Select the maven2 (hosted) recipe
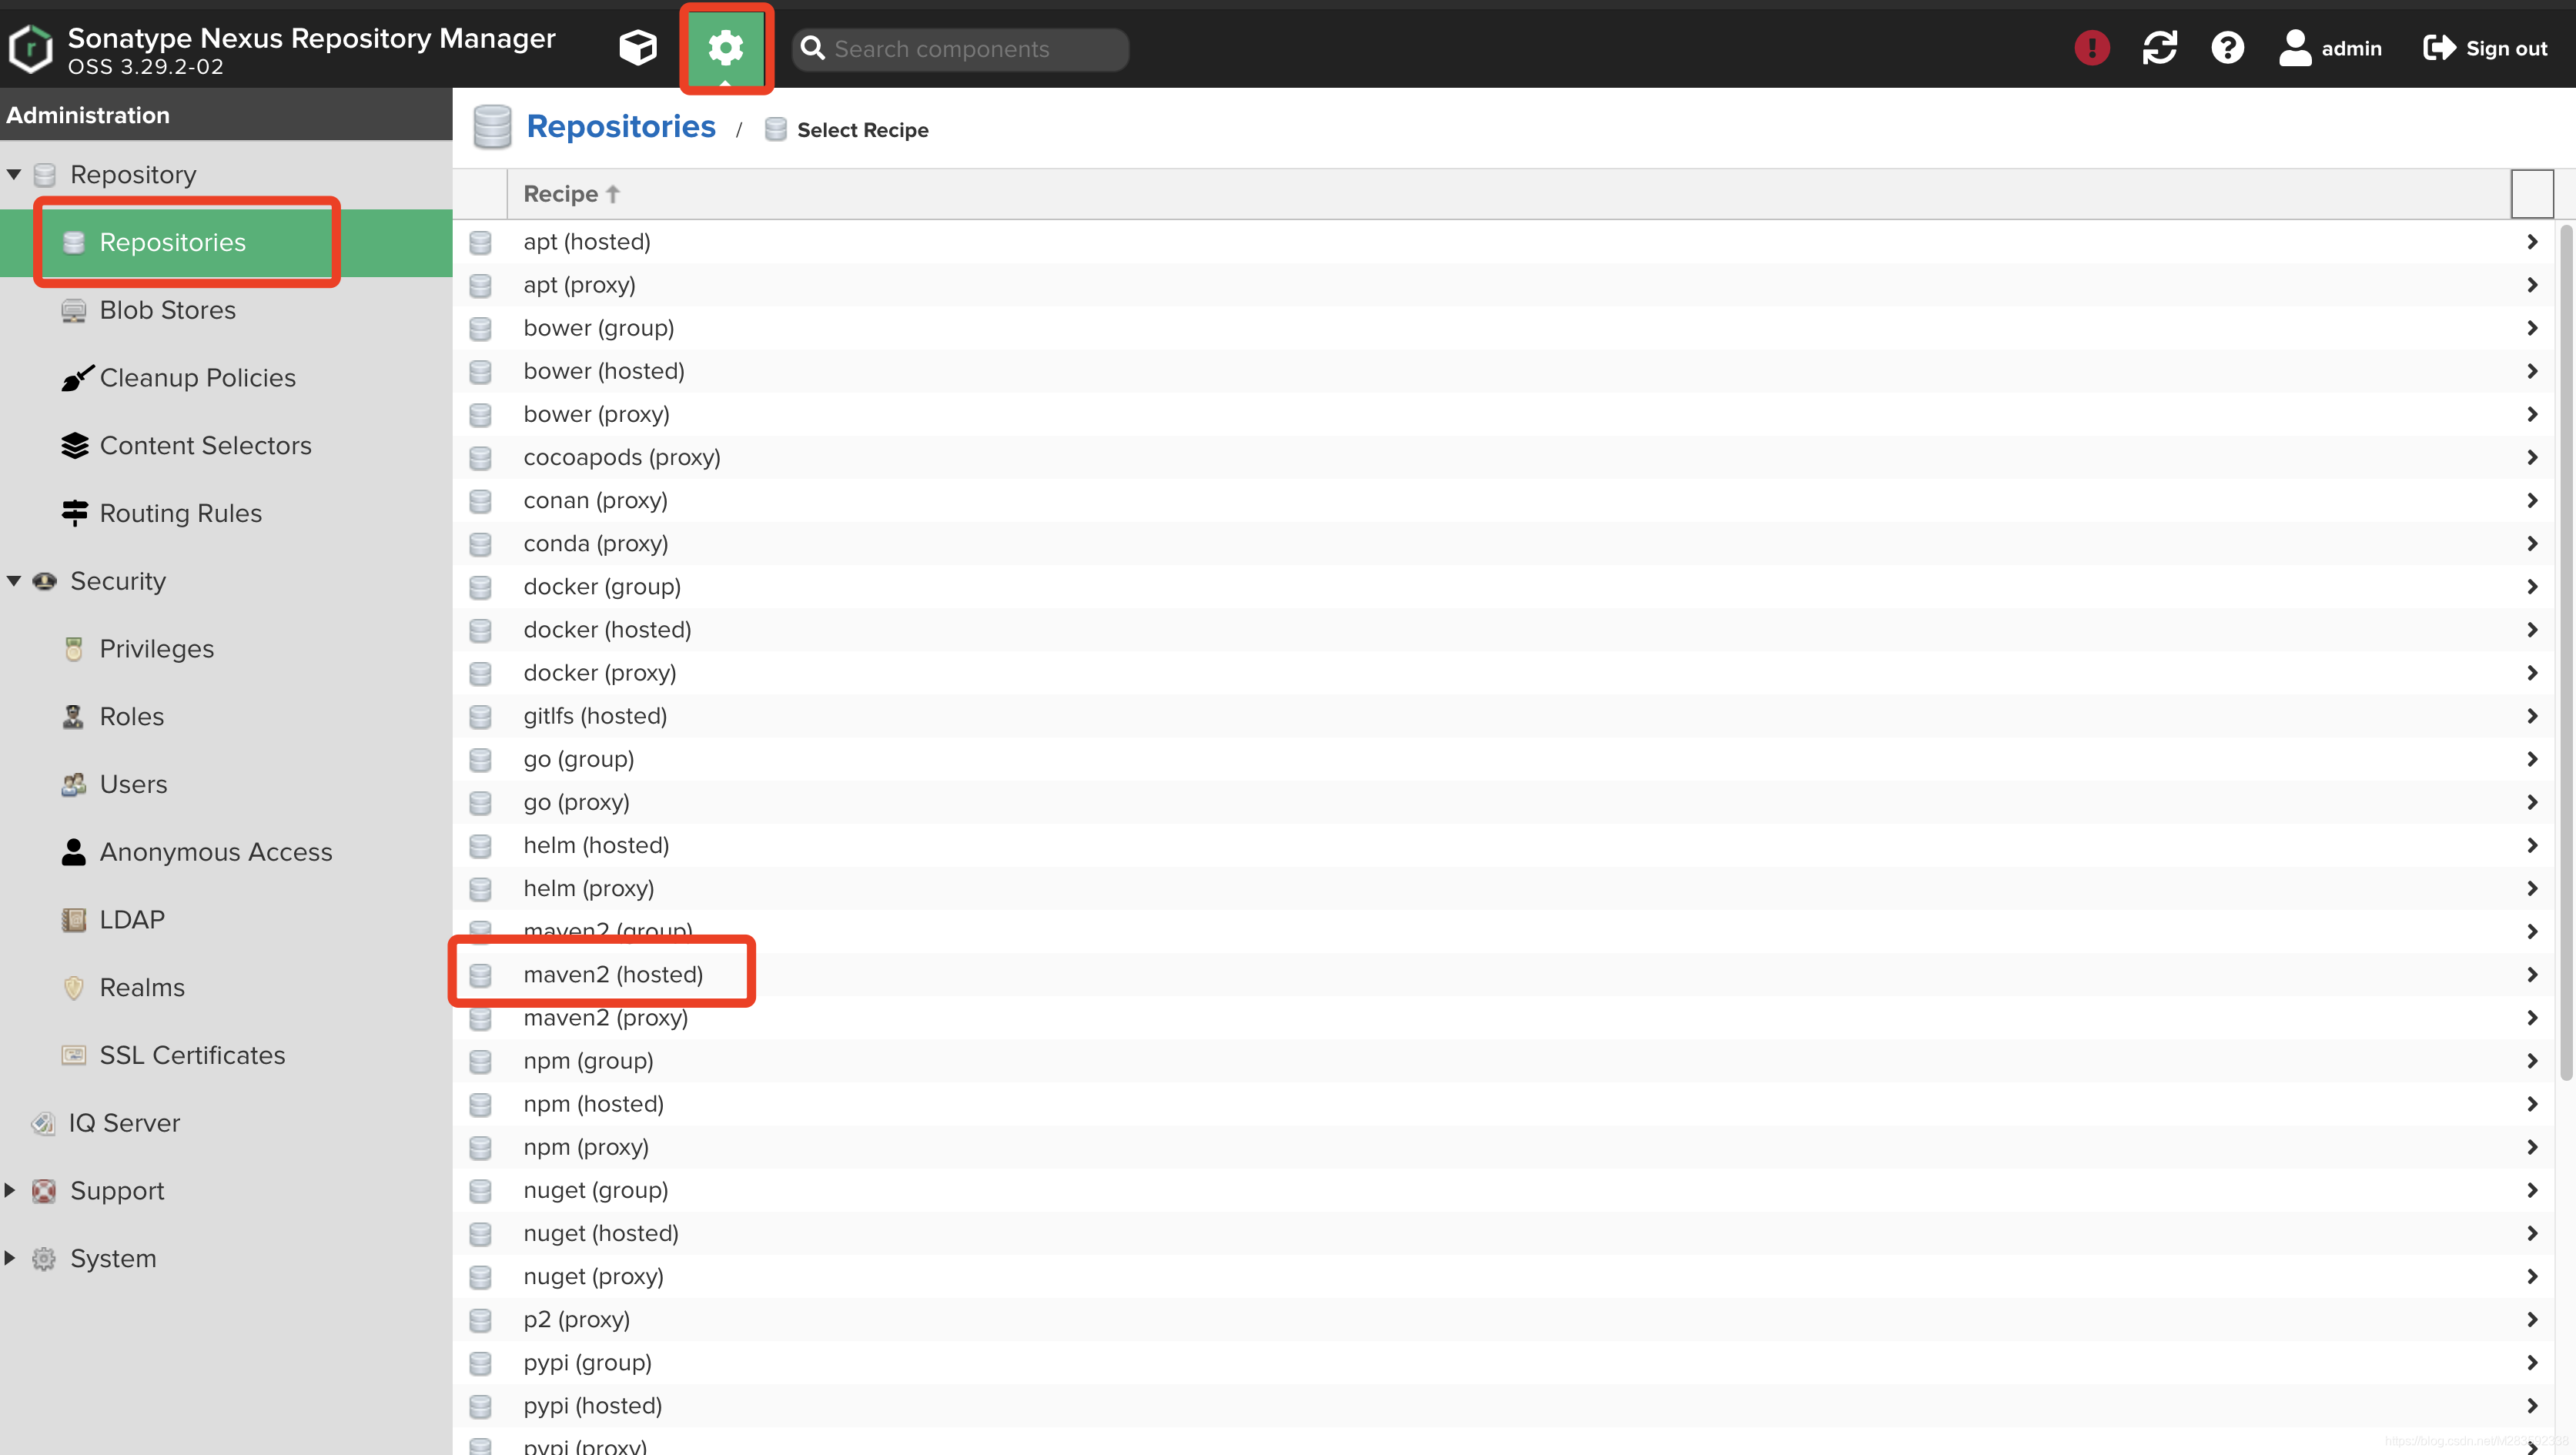This screenshot has height=1455, width=2576. (x=1505, y=975)
